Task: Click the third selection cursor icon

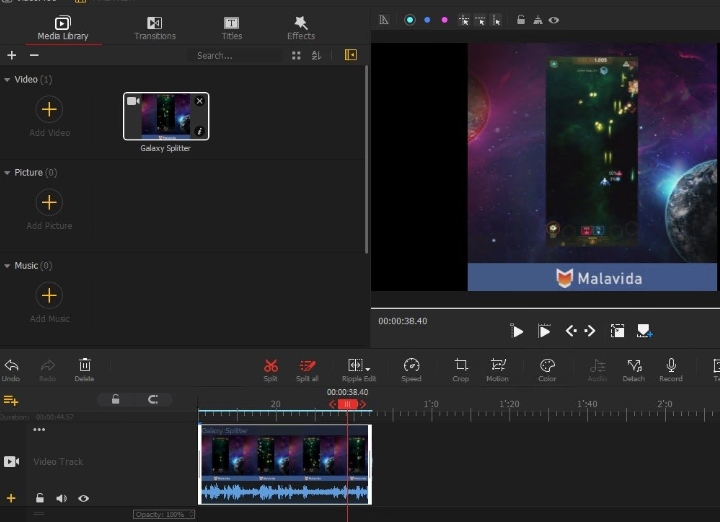Action: tap(496, 20)
